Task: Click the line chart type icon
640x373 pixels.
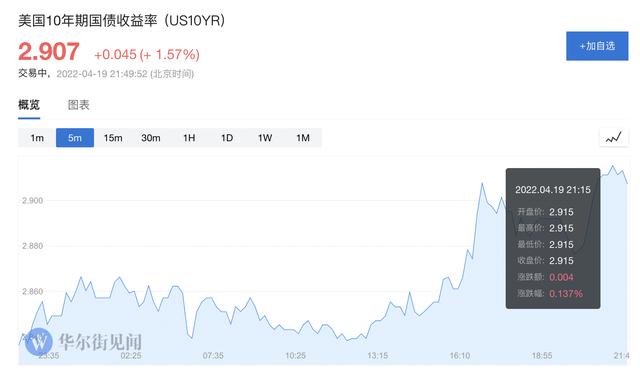Action: coord(613,138)
